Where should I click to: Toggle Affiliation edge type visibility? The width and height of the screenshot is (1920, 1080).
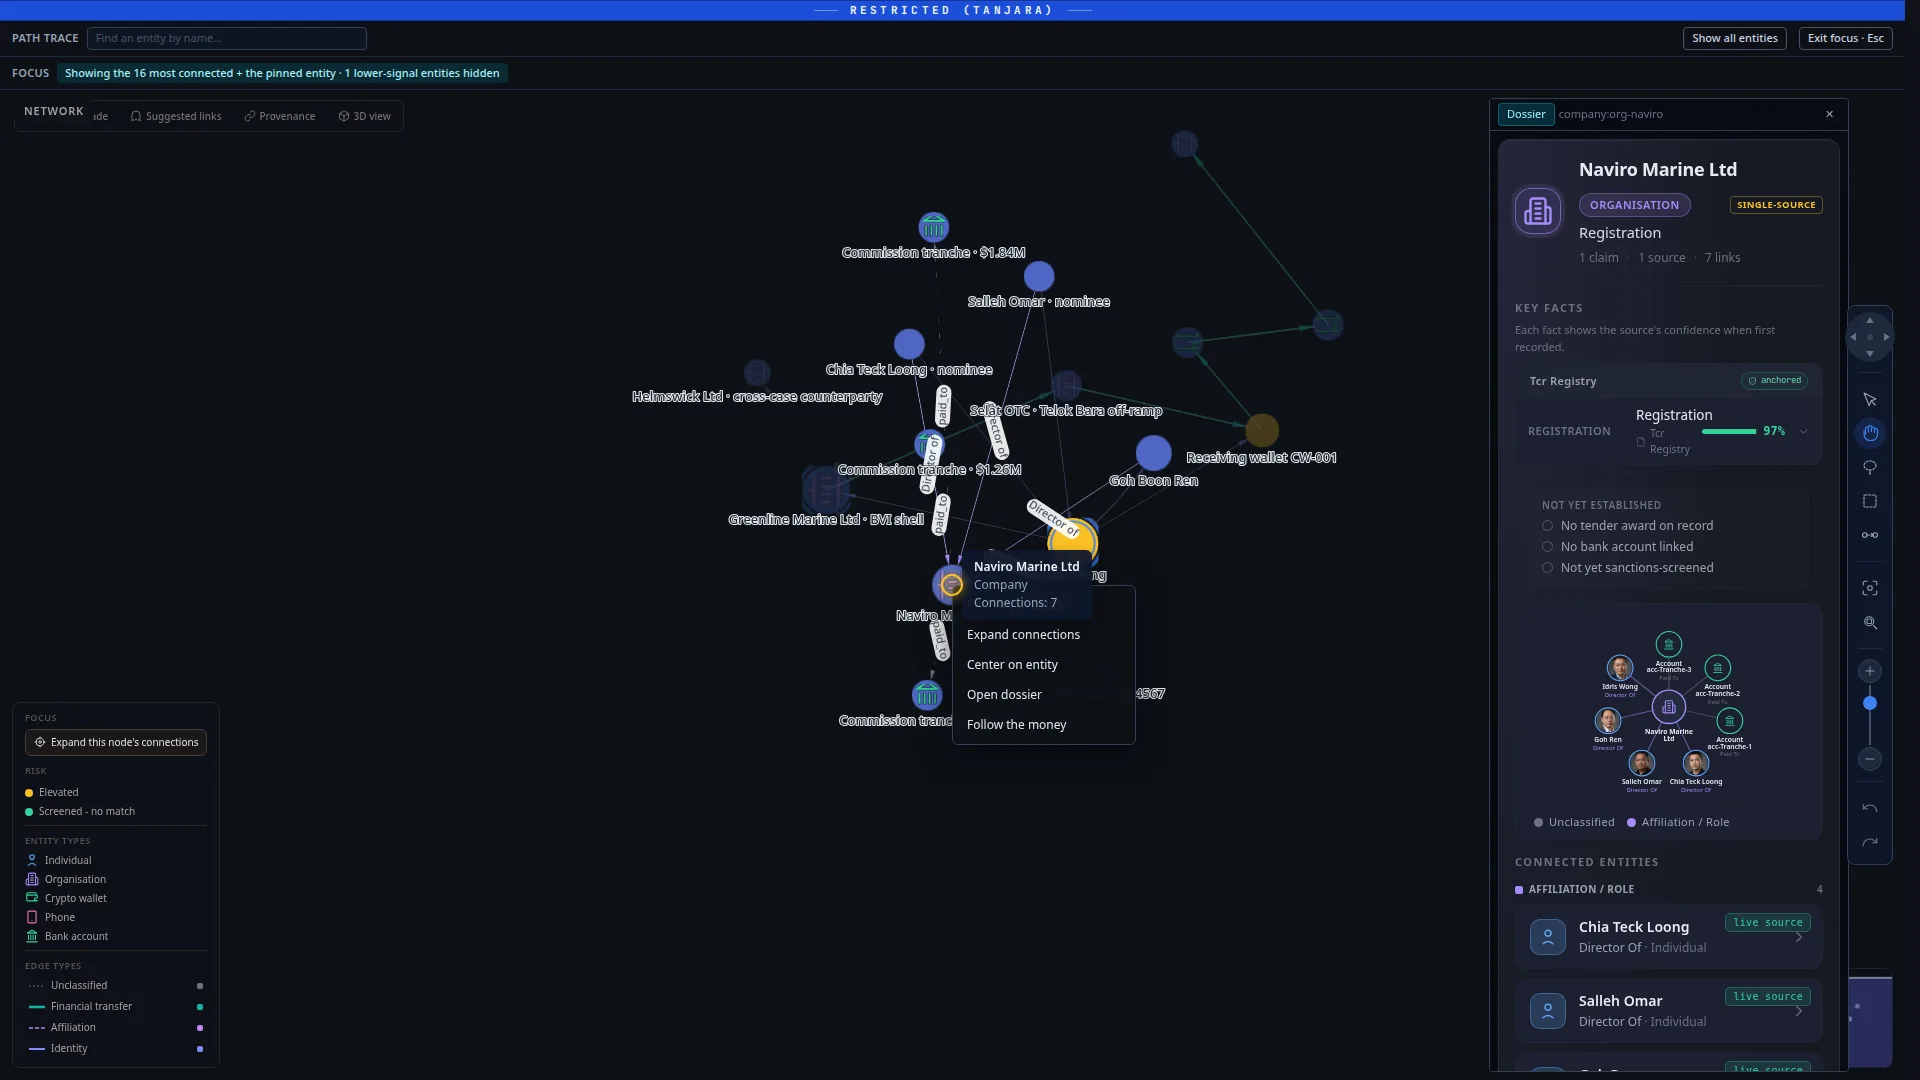[200, 1028]
